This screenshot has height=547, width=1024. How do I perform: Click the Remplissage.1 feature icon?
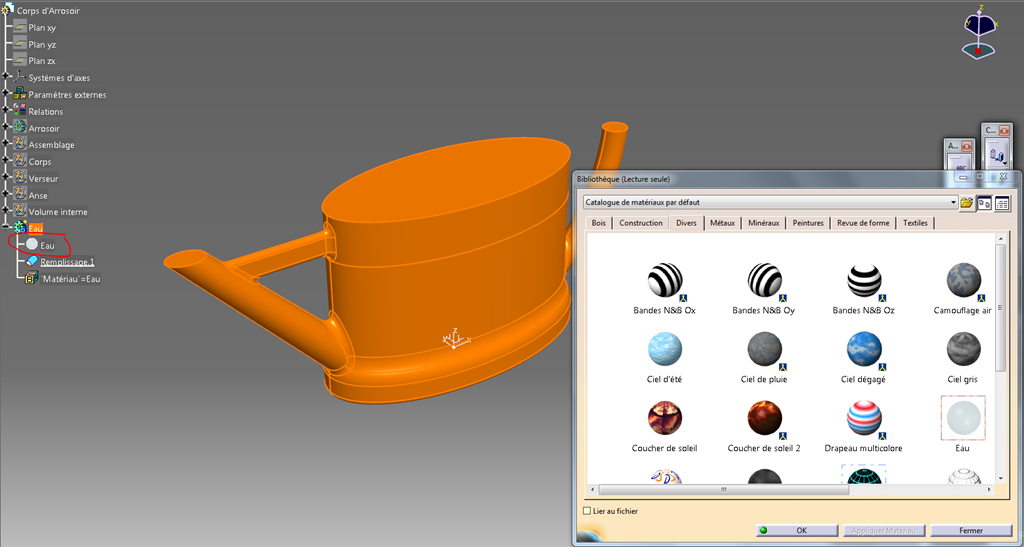click(x=32, y=261)
